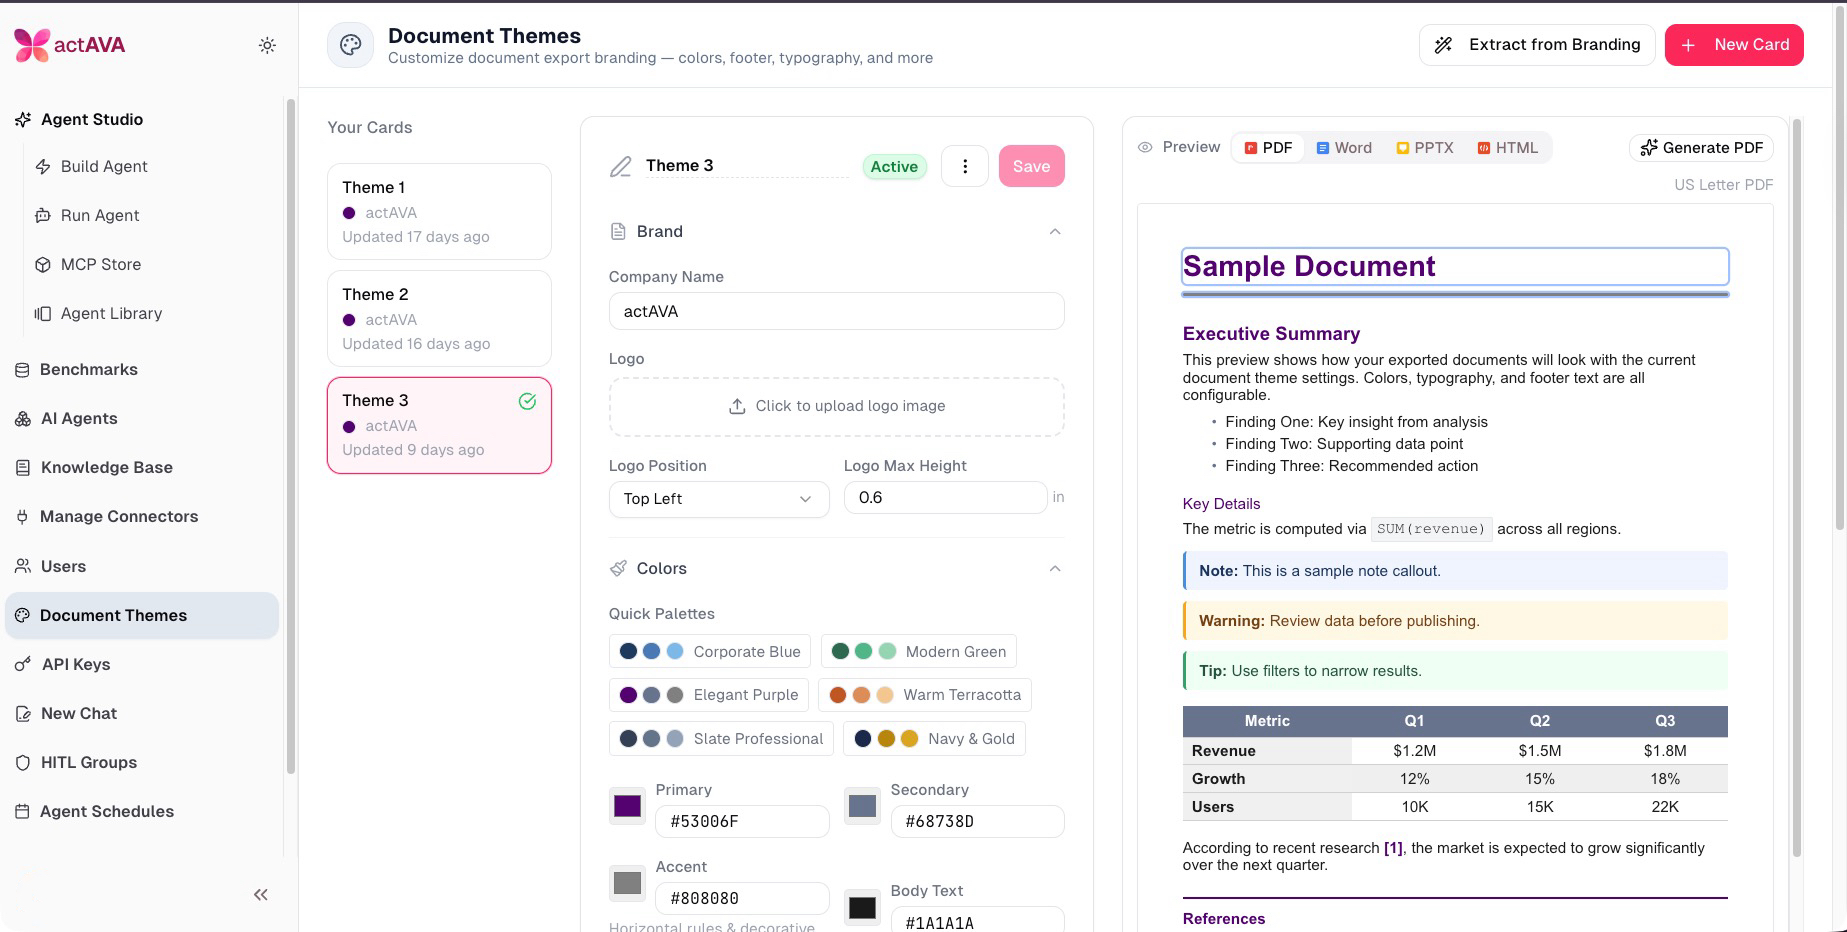Image resolution: width=1847 pixels, height=932 pixels.
Task: Open the Logo Position dropdown
Action: [x=719, y=499]
